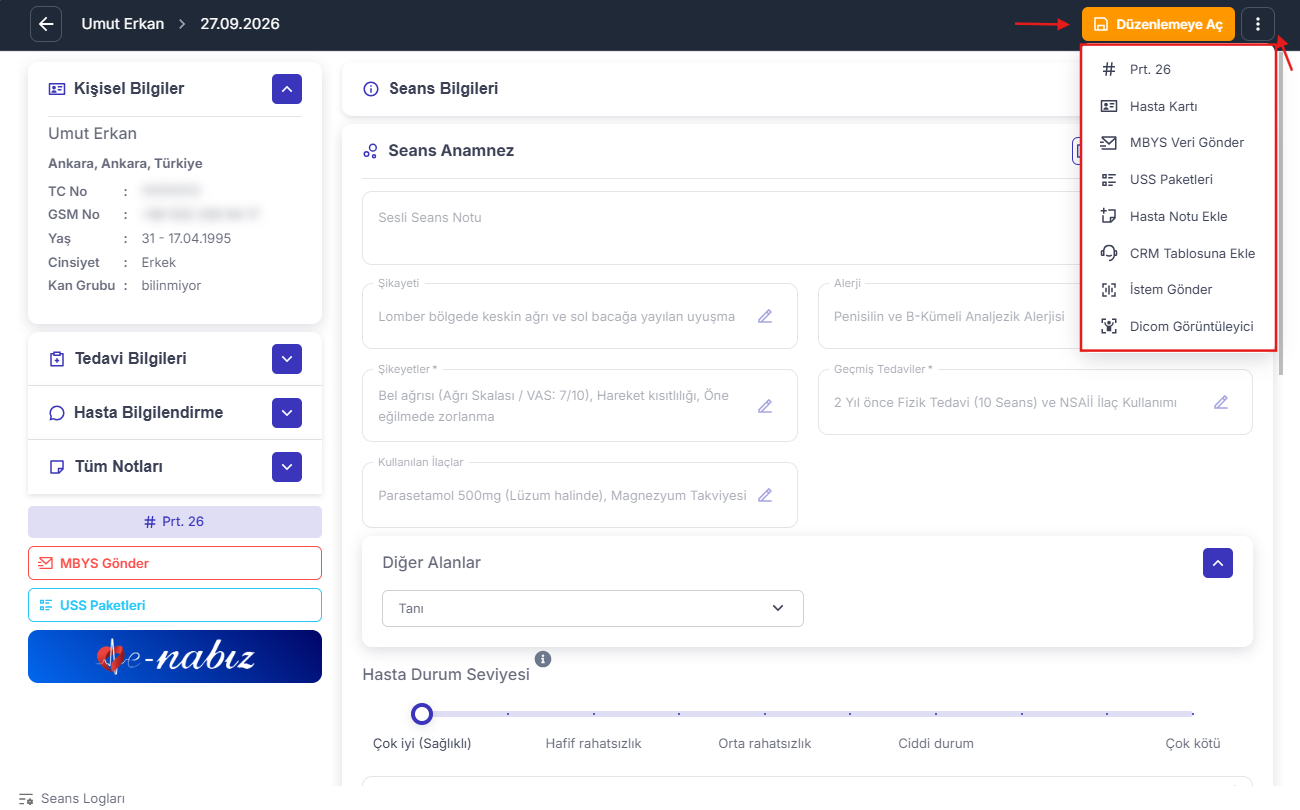Open USS Paketleri from the dropdown menu
The height and width of the screenshot is (810, 1300).
point(1178,180)
